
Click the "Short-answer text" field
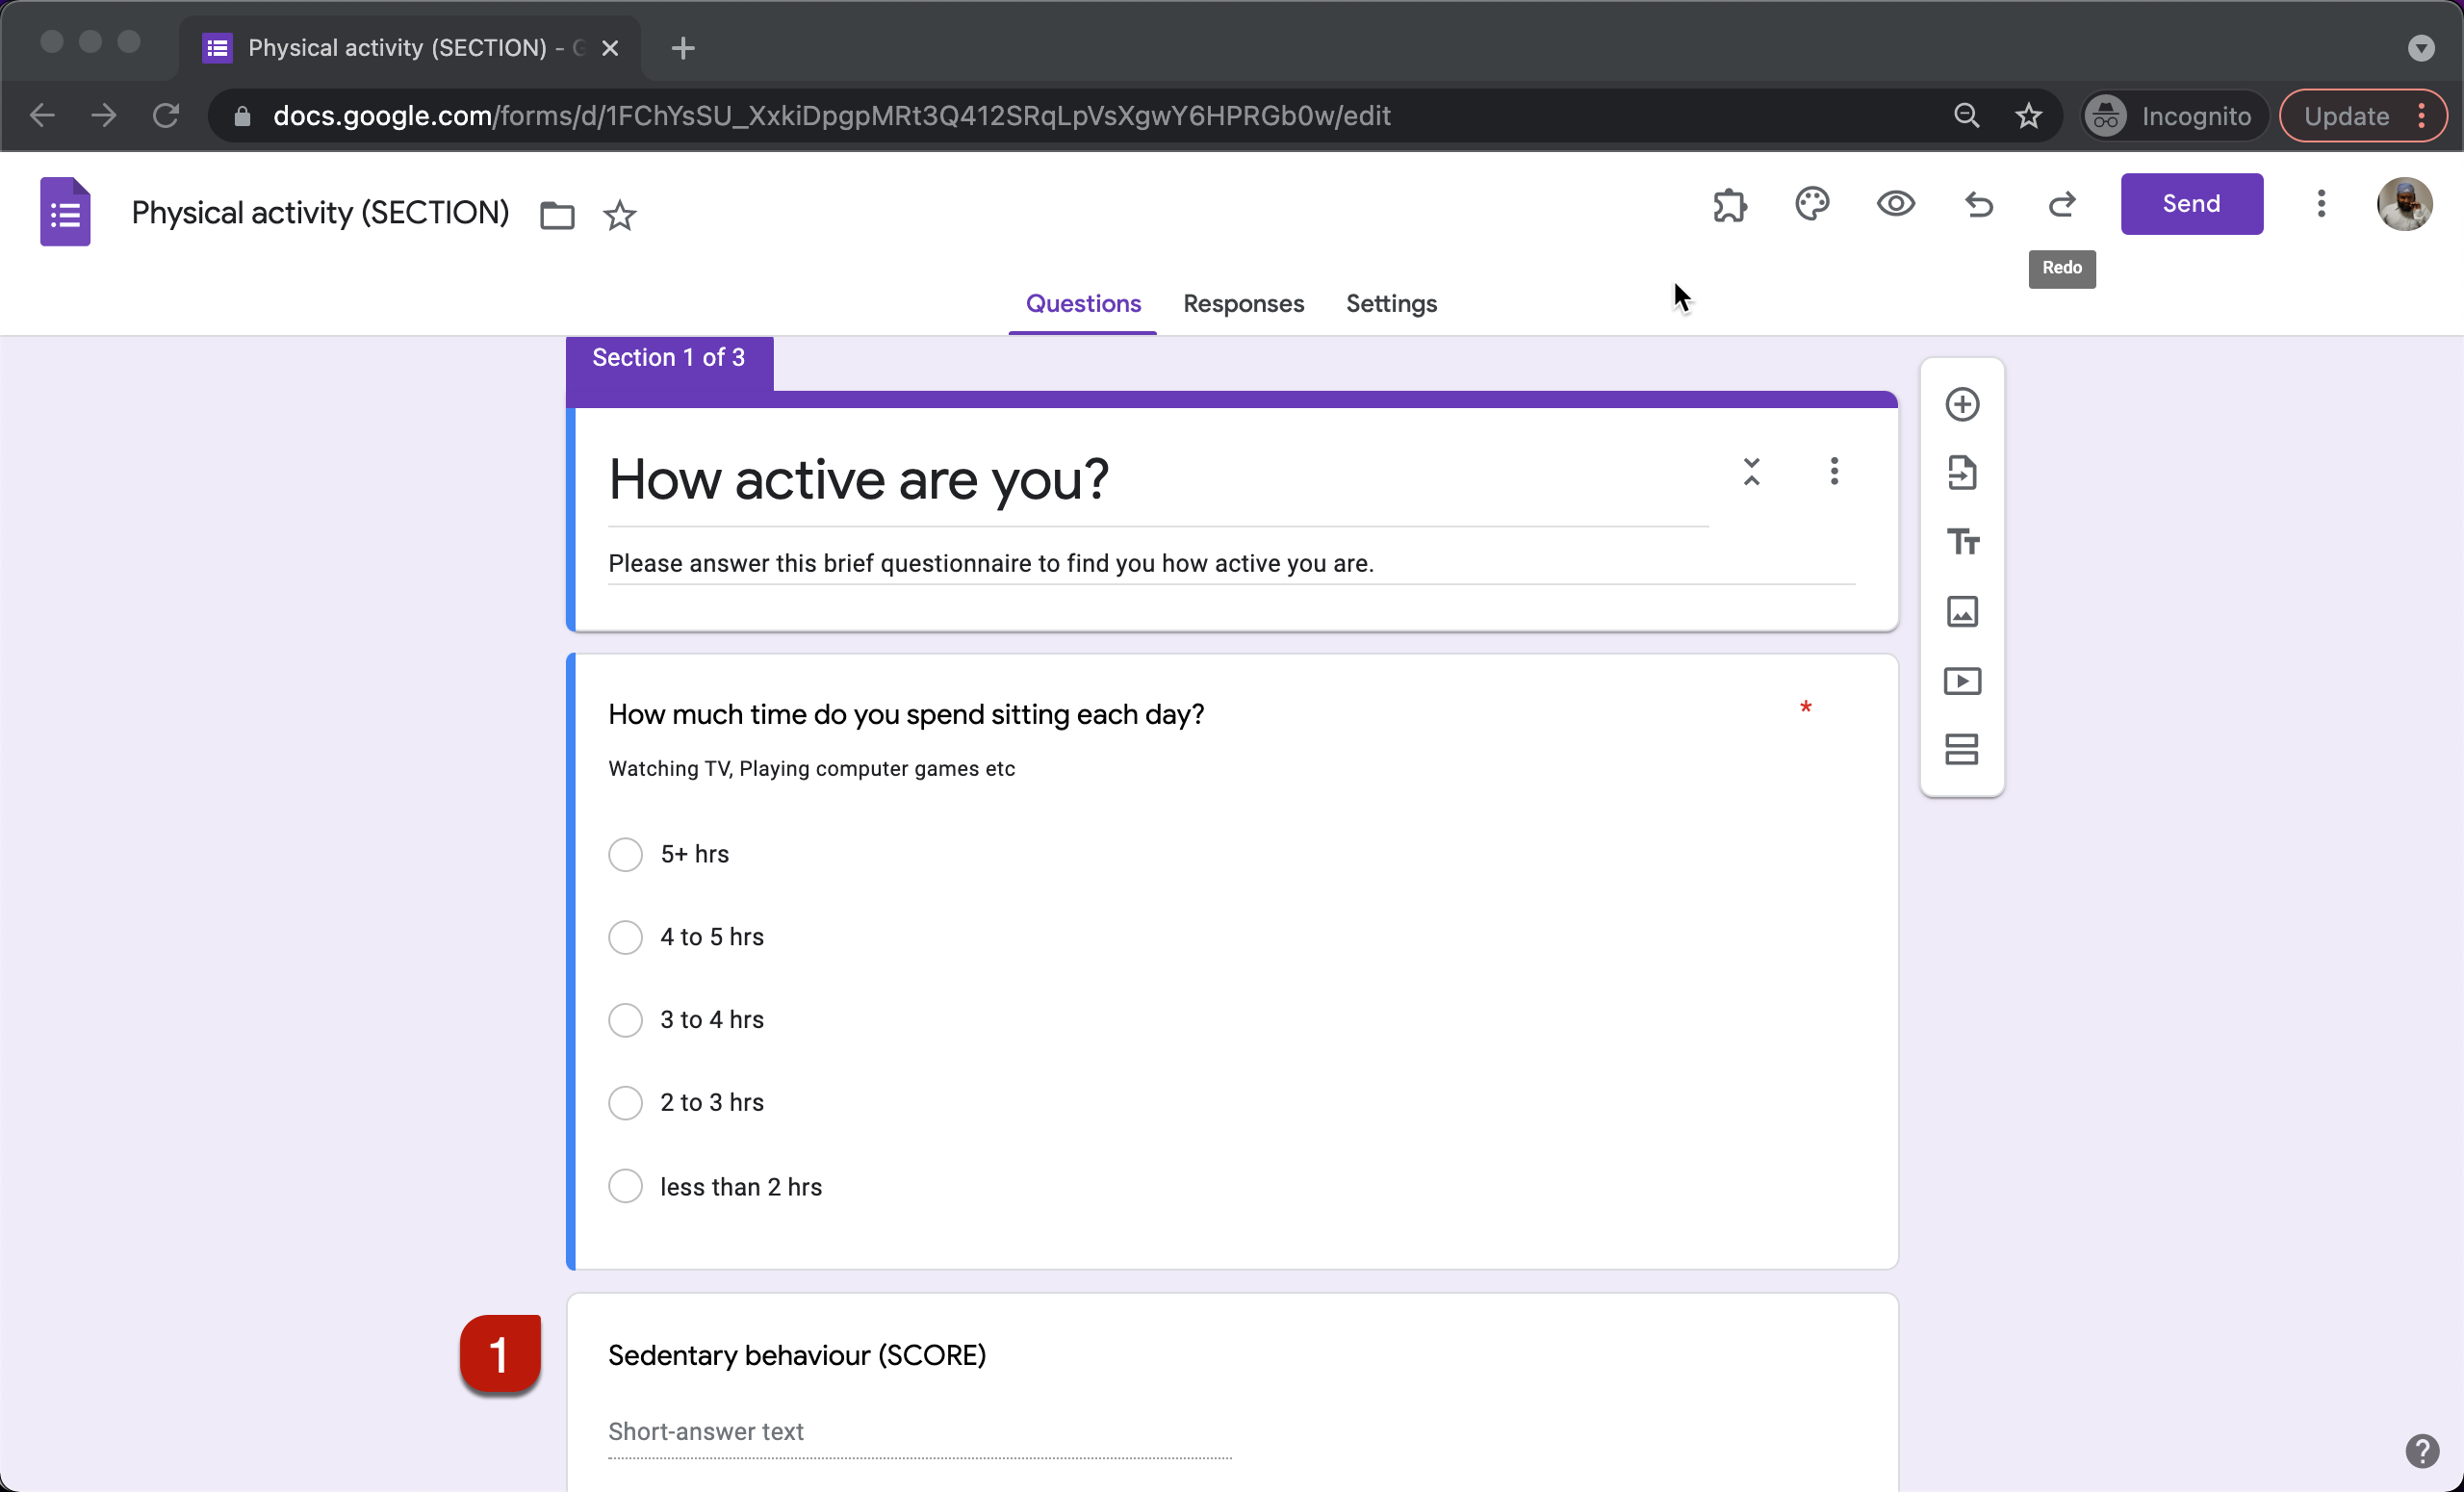(918, 1432)
